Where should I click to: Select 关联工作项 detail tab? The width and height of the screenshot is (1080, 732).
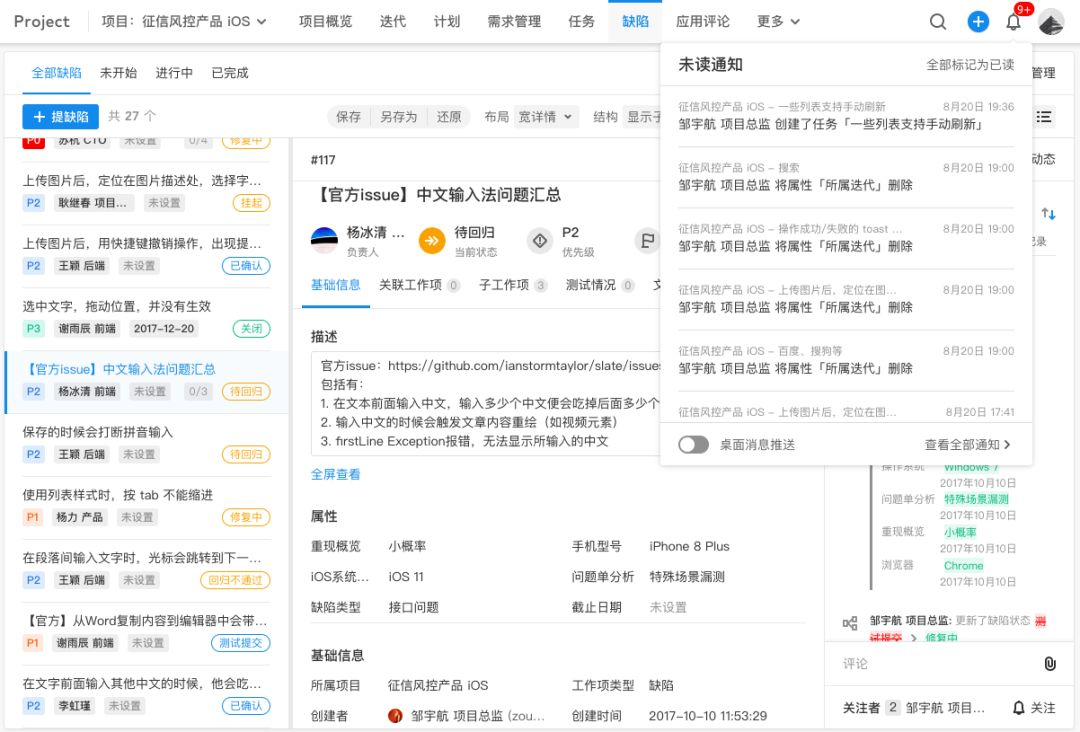(x=419, y=285)
